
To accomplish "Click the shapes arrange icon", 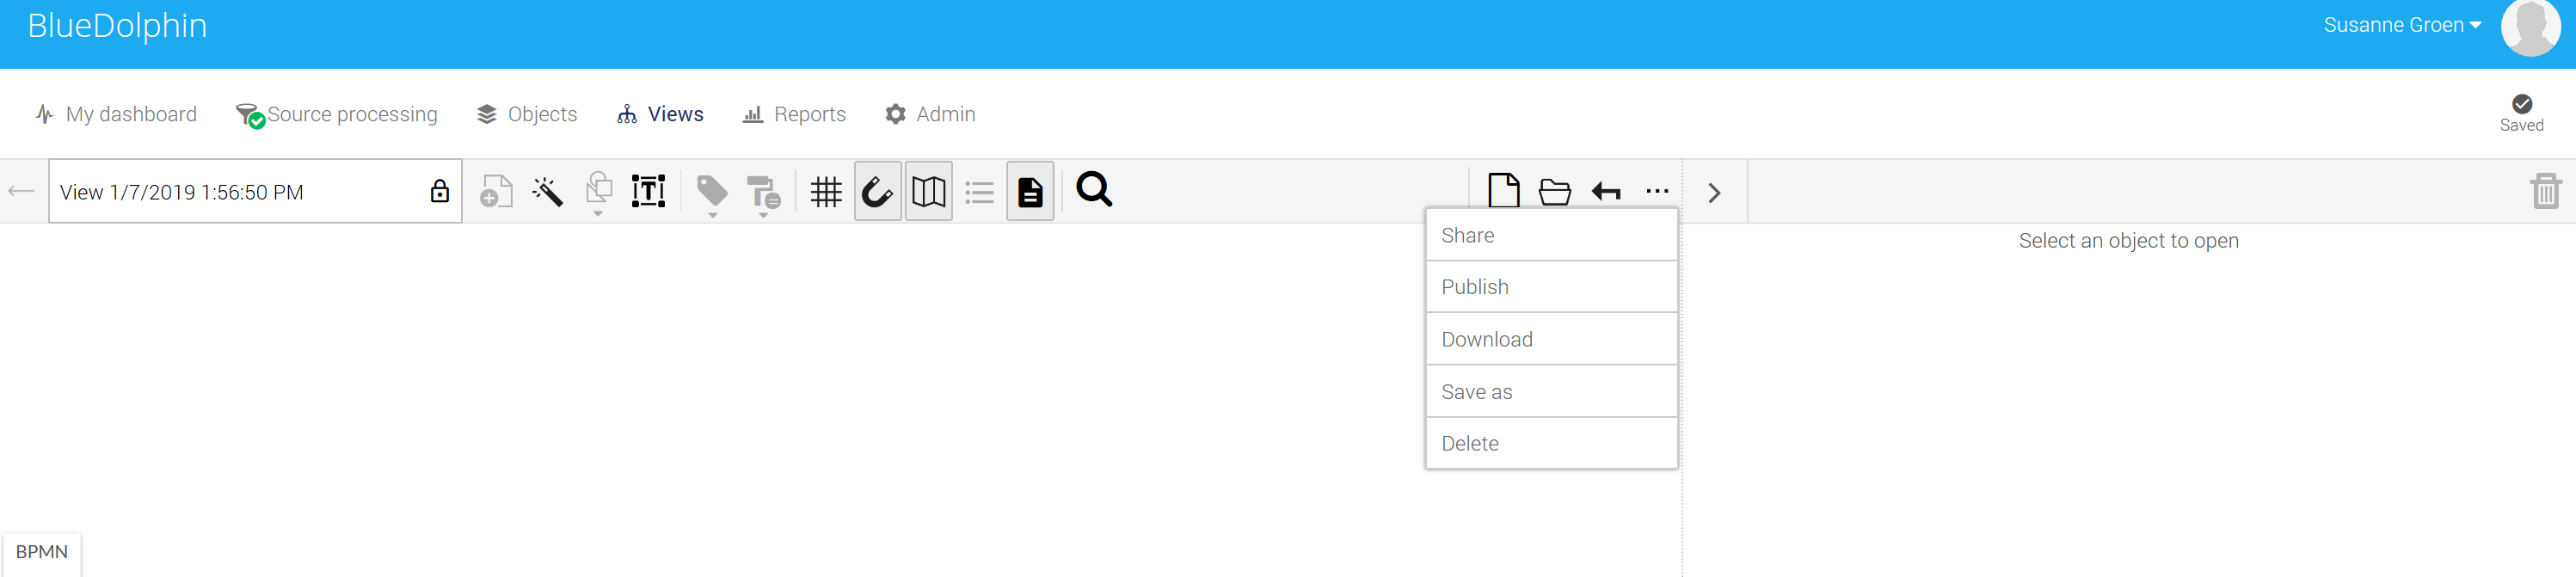I will (x=598, y=187).
